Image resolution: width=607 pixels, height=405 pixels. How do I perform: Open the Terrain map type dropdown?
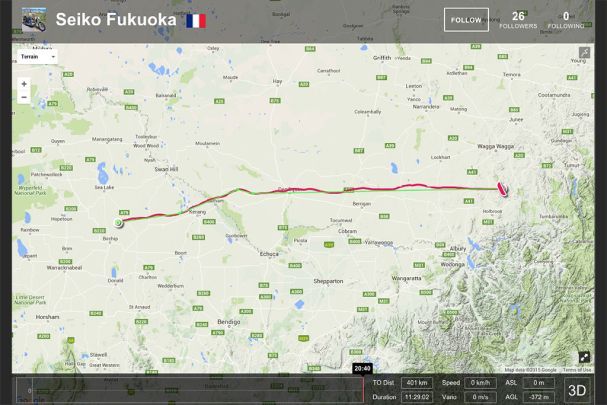(38, 57)
